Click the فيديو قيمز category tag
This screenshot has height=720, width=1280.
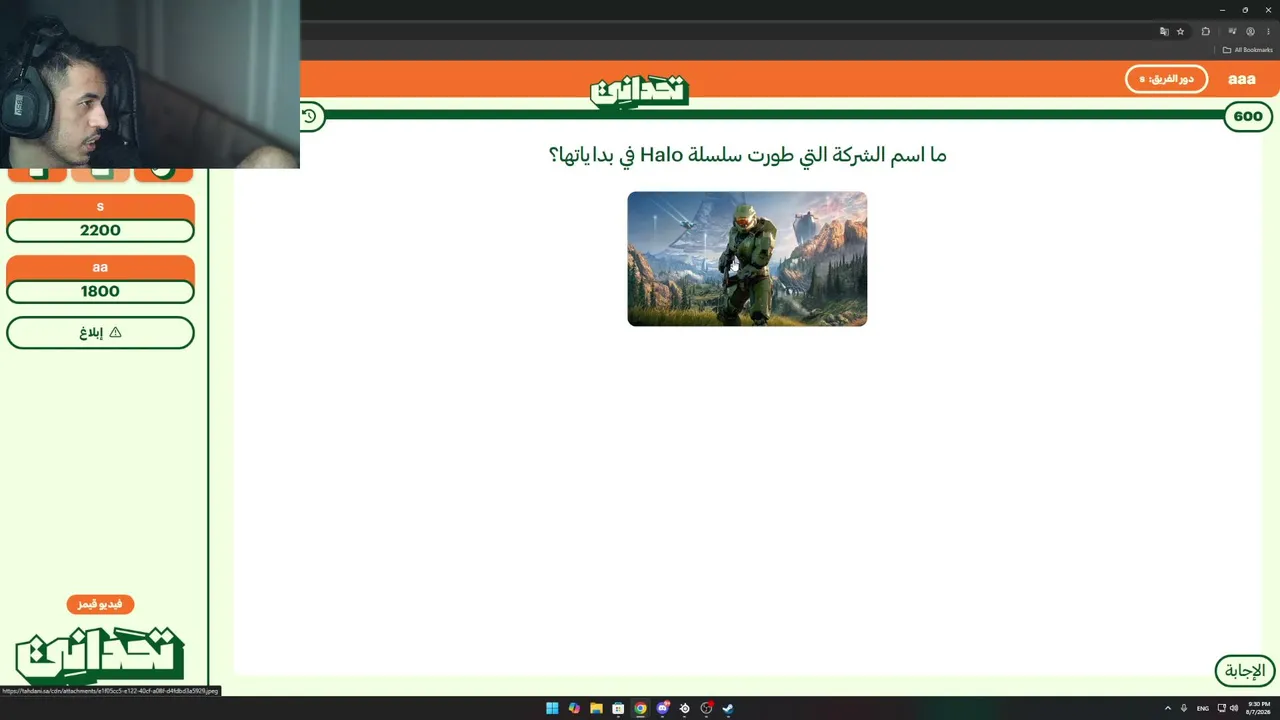coord(100,604)
